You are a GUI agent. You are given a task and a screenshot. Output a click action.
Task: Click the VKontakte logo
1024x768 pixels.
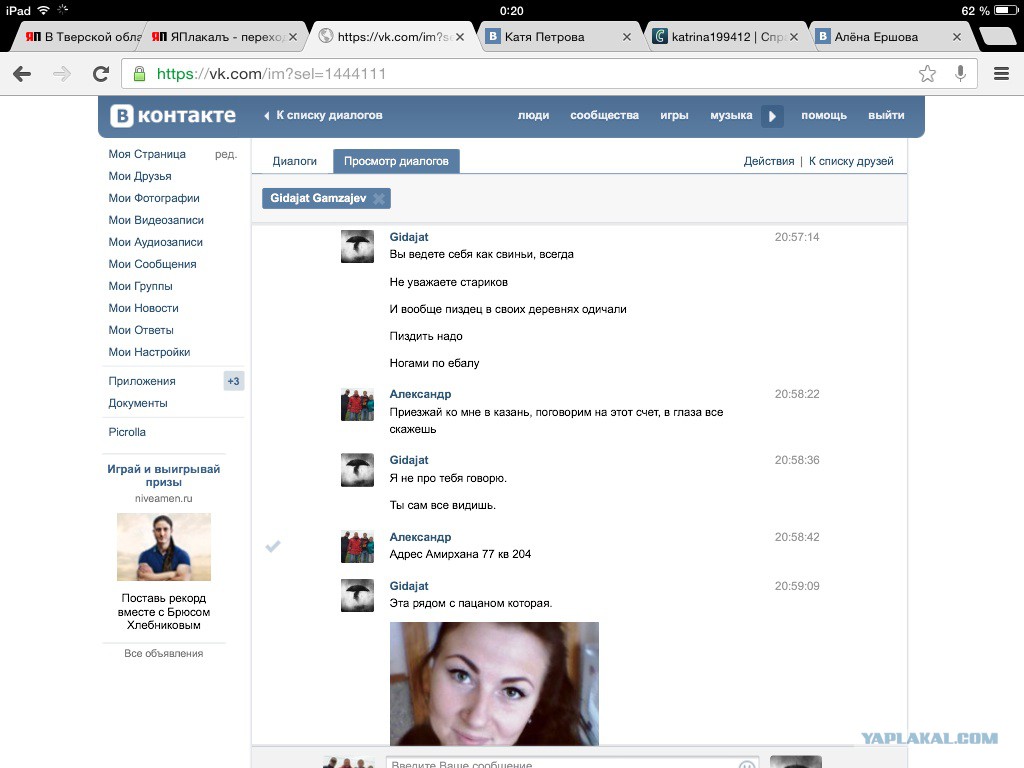[x=173, y=116]
